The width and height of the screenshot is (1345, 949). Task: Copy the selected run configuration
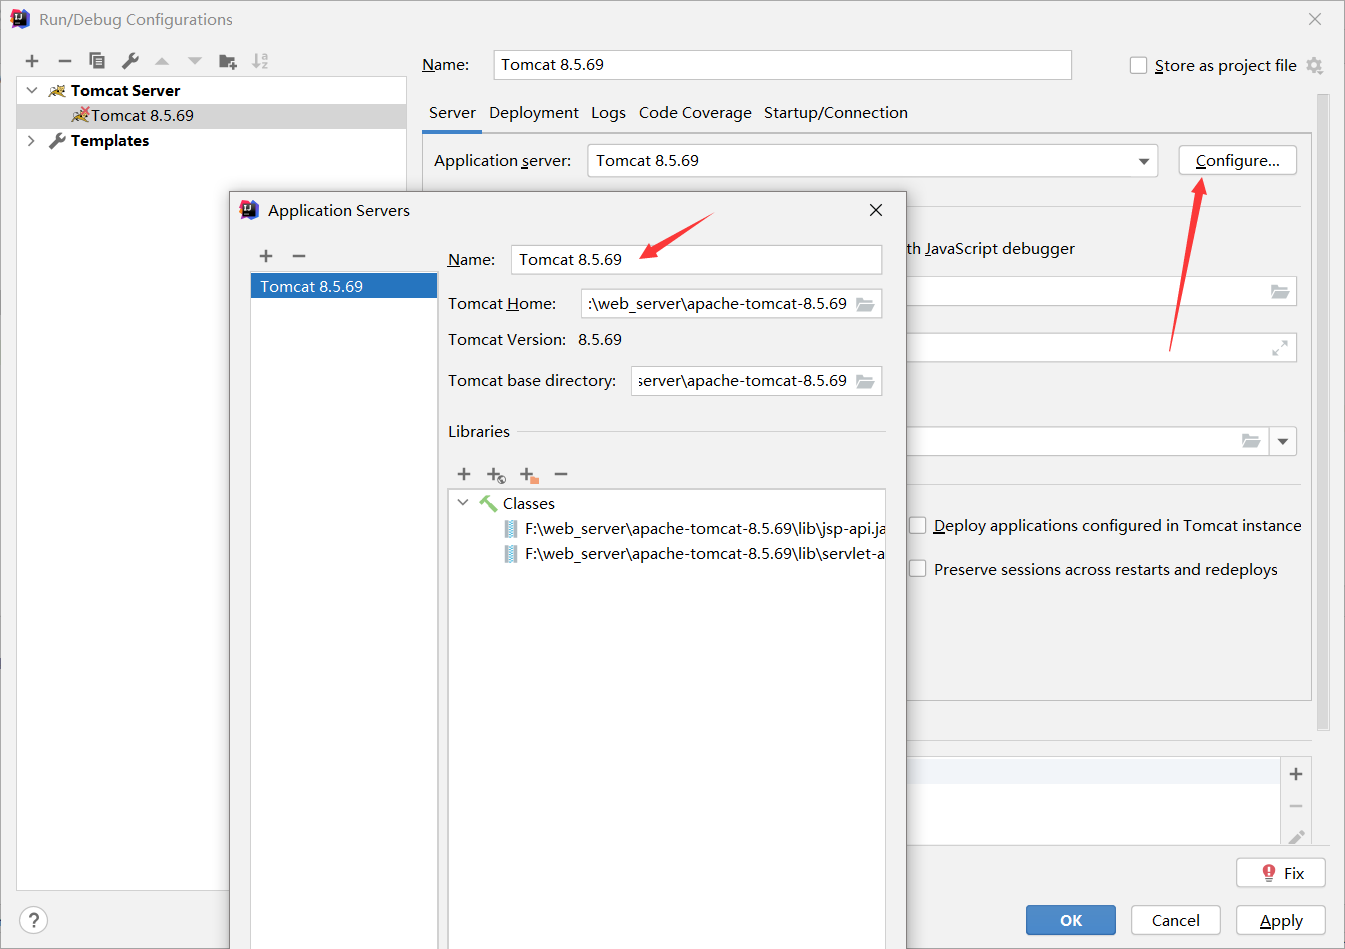pyautogui.click(x=97, y=61)
